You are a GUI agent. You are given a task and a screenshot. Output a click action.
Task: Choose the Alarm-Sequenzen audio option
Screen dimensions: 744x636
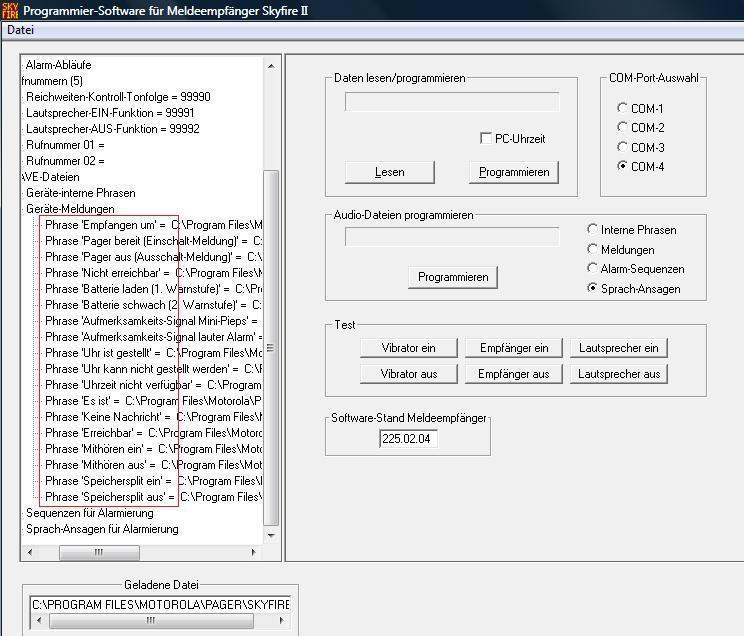(x=592, y=268)
